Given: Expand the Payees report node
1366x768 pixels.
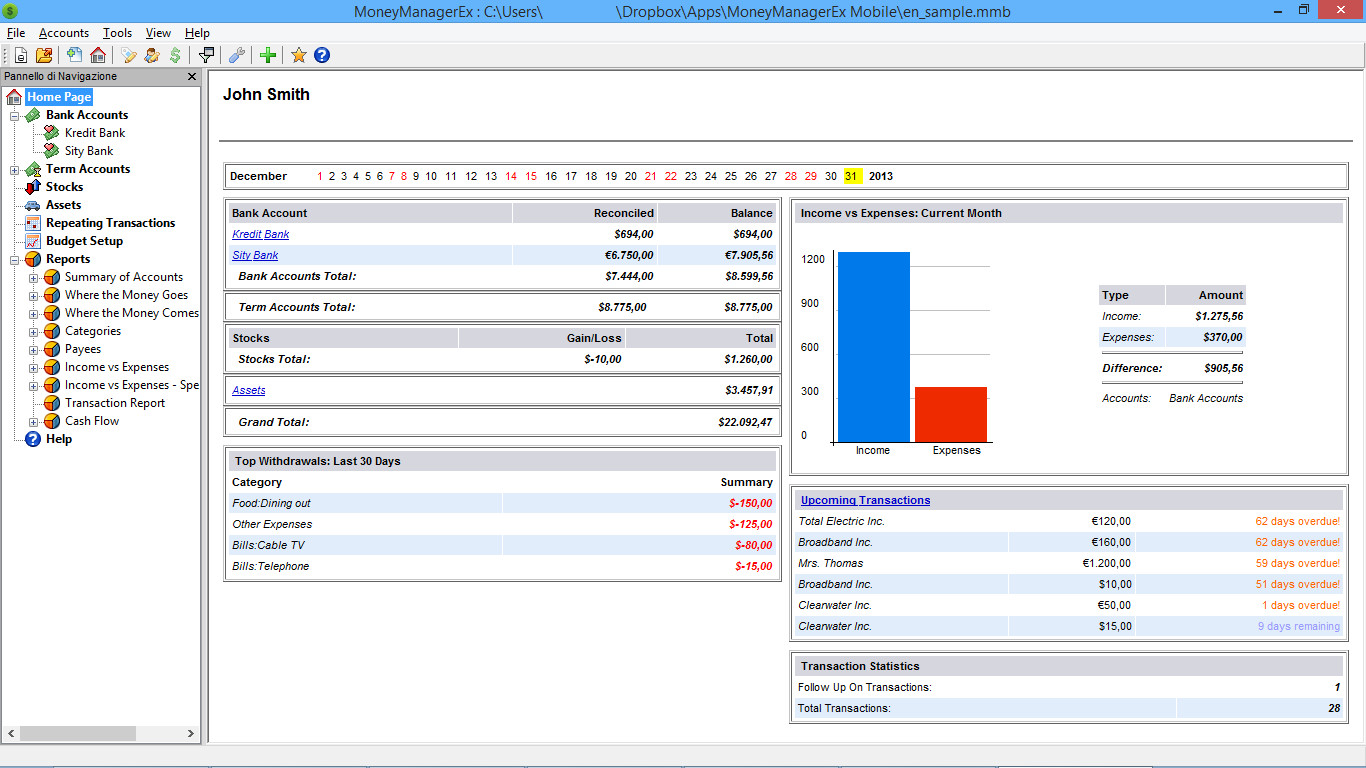Looking at the screenshot, I should [34, 350].
